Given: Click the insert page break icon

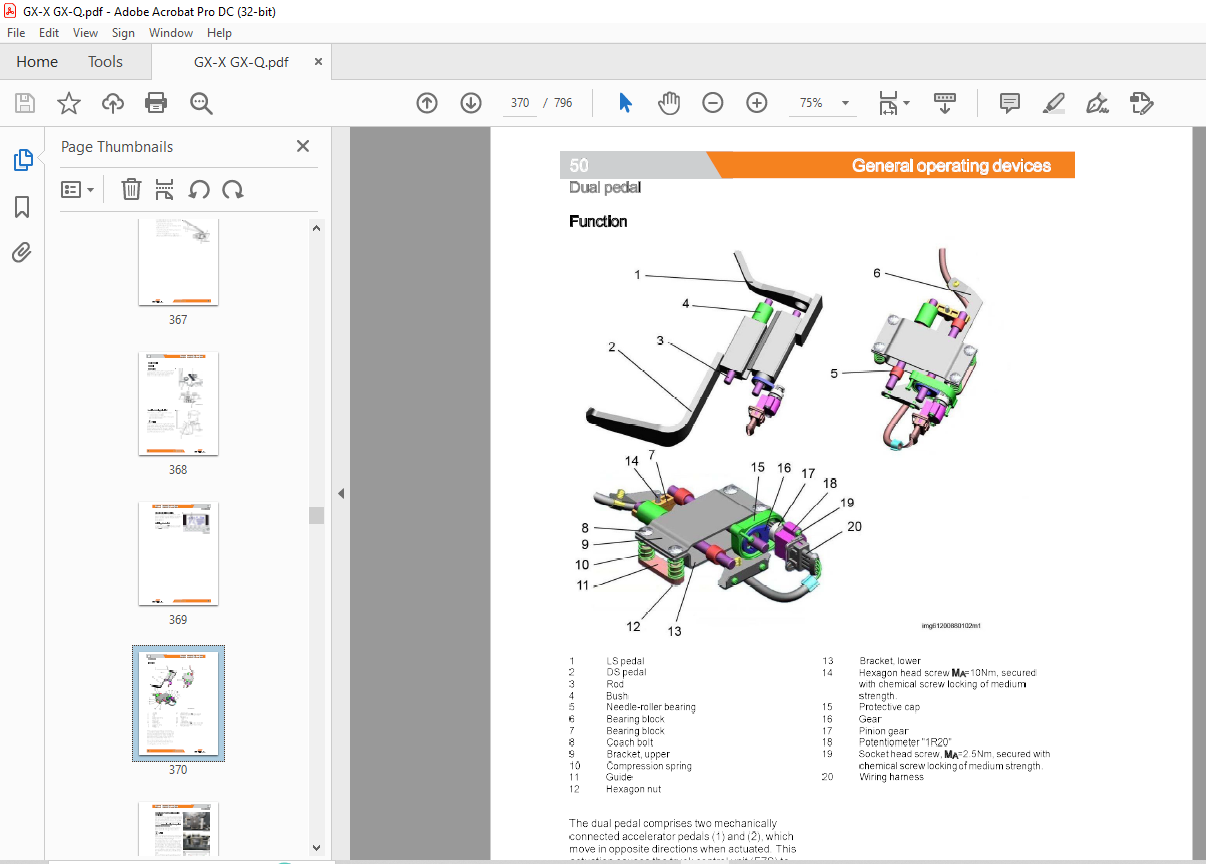Looking at the screenshot, I should (165, 189).
